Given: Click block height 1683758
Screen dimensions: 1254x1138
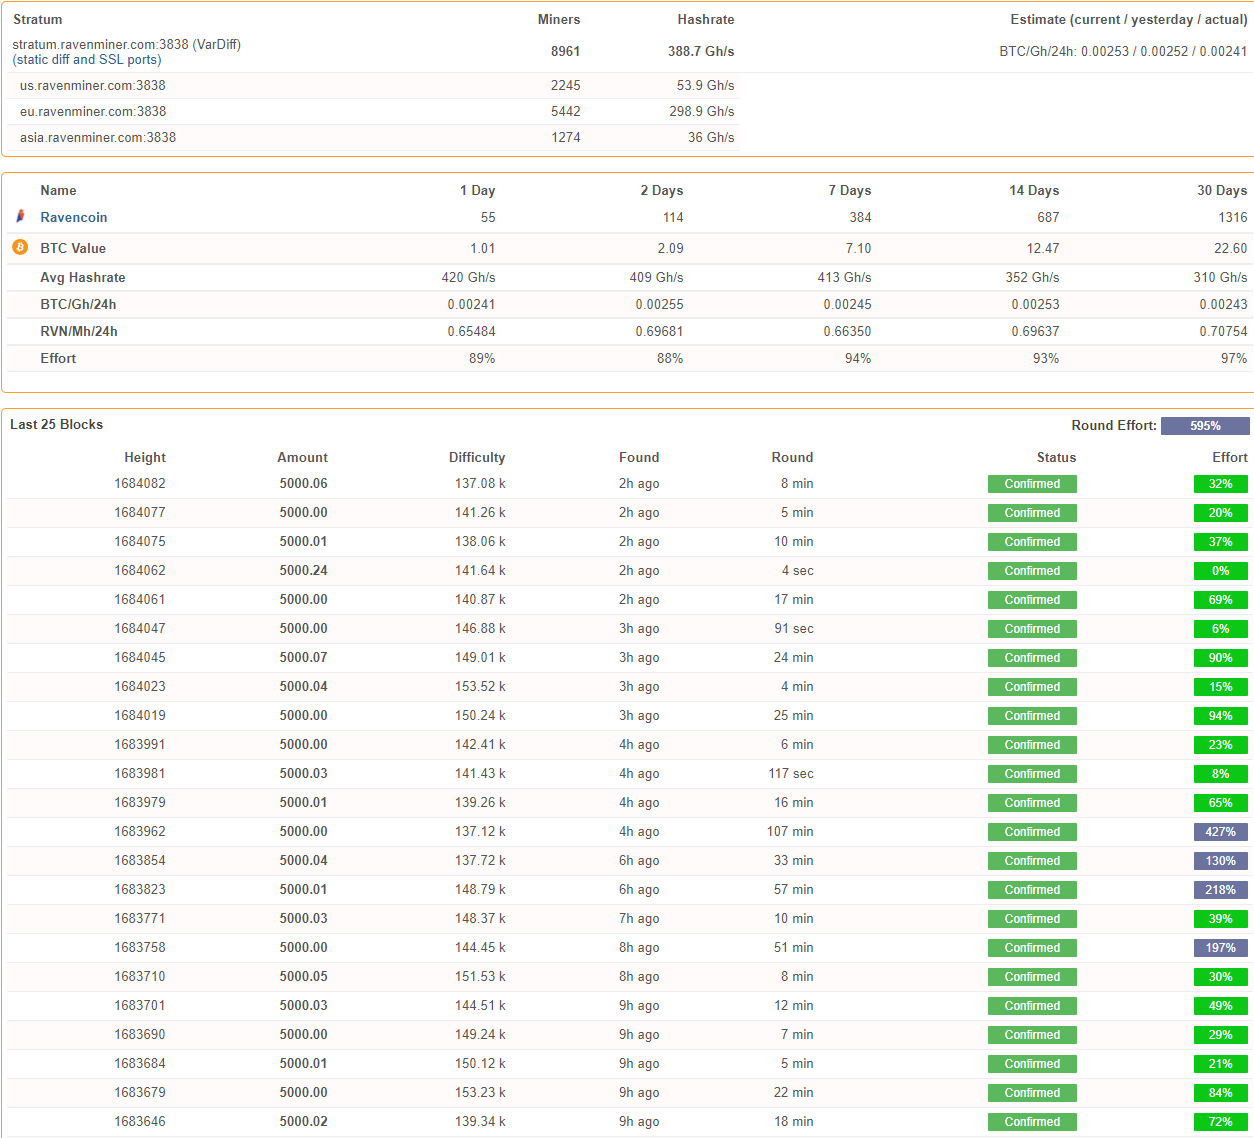Looking at the screenshot, I should coord(140,947).
